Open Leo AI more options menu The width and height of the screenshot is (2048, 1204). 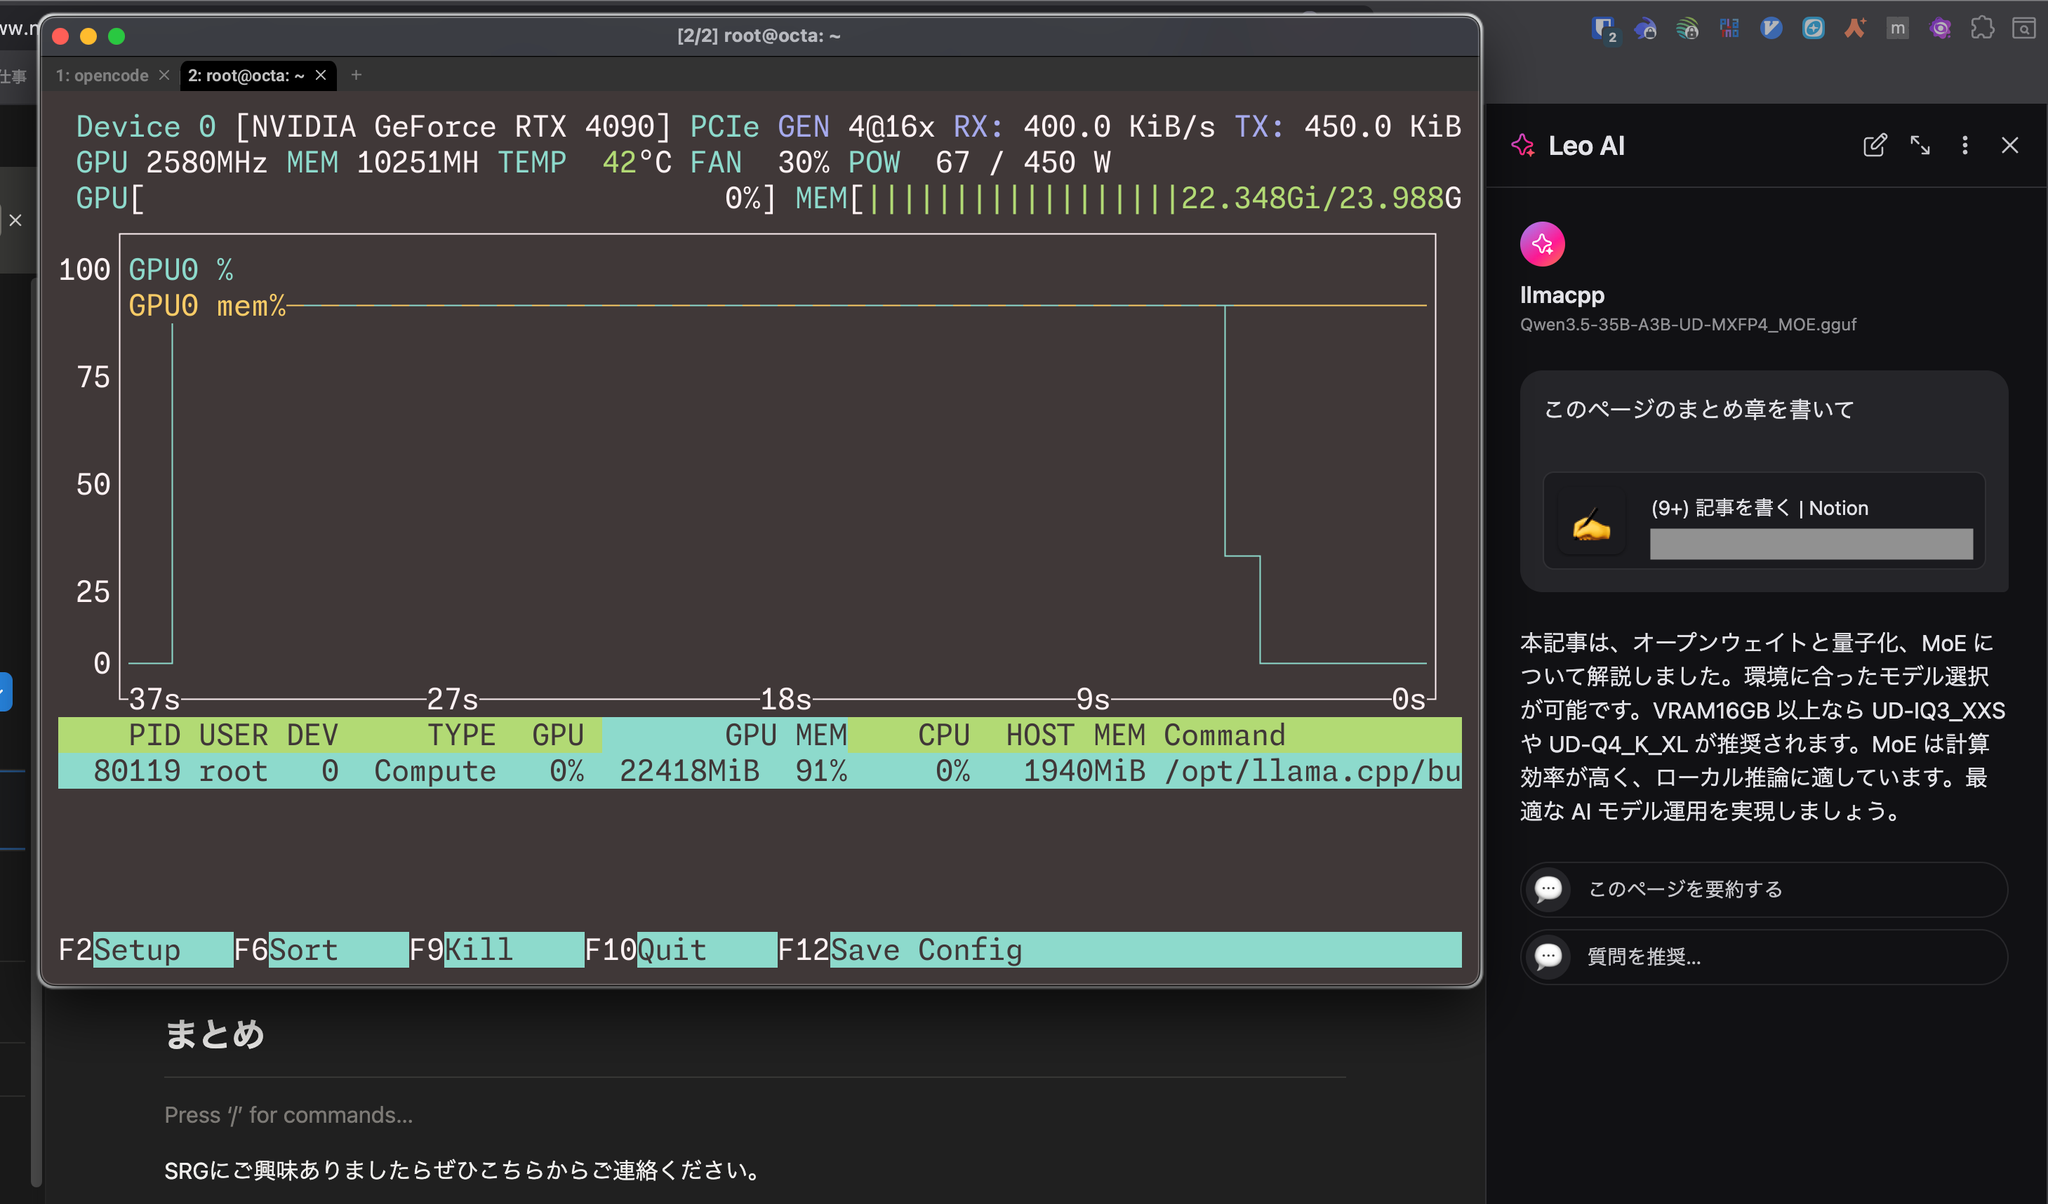click(1965, 145)
